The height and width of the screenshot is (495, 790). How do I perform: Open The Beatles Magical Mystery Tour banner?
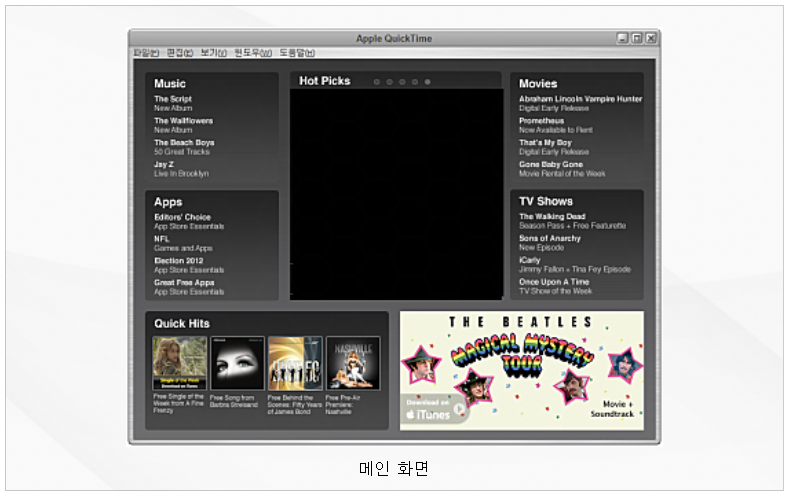[x=521, y=370]
